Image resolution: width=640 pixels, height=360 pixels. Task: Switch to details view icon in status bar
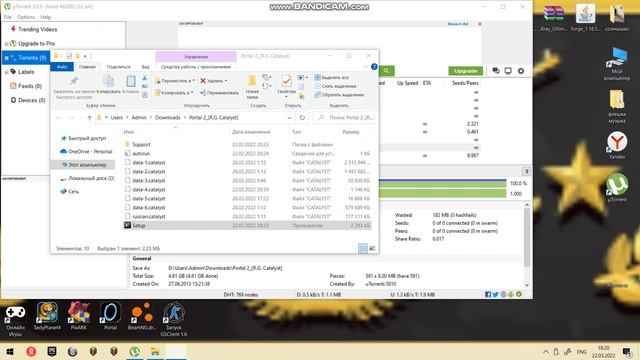coord(362,248)
